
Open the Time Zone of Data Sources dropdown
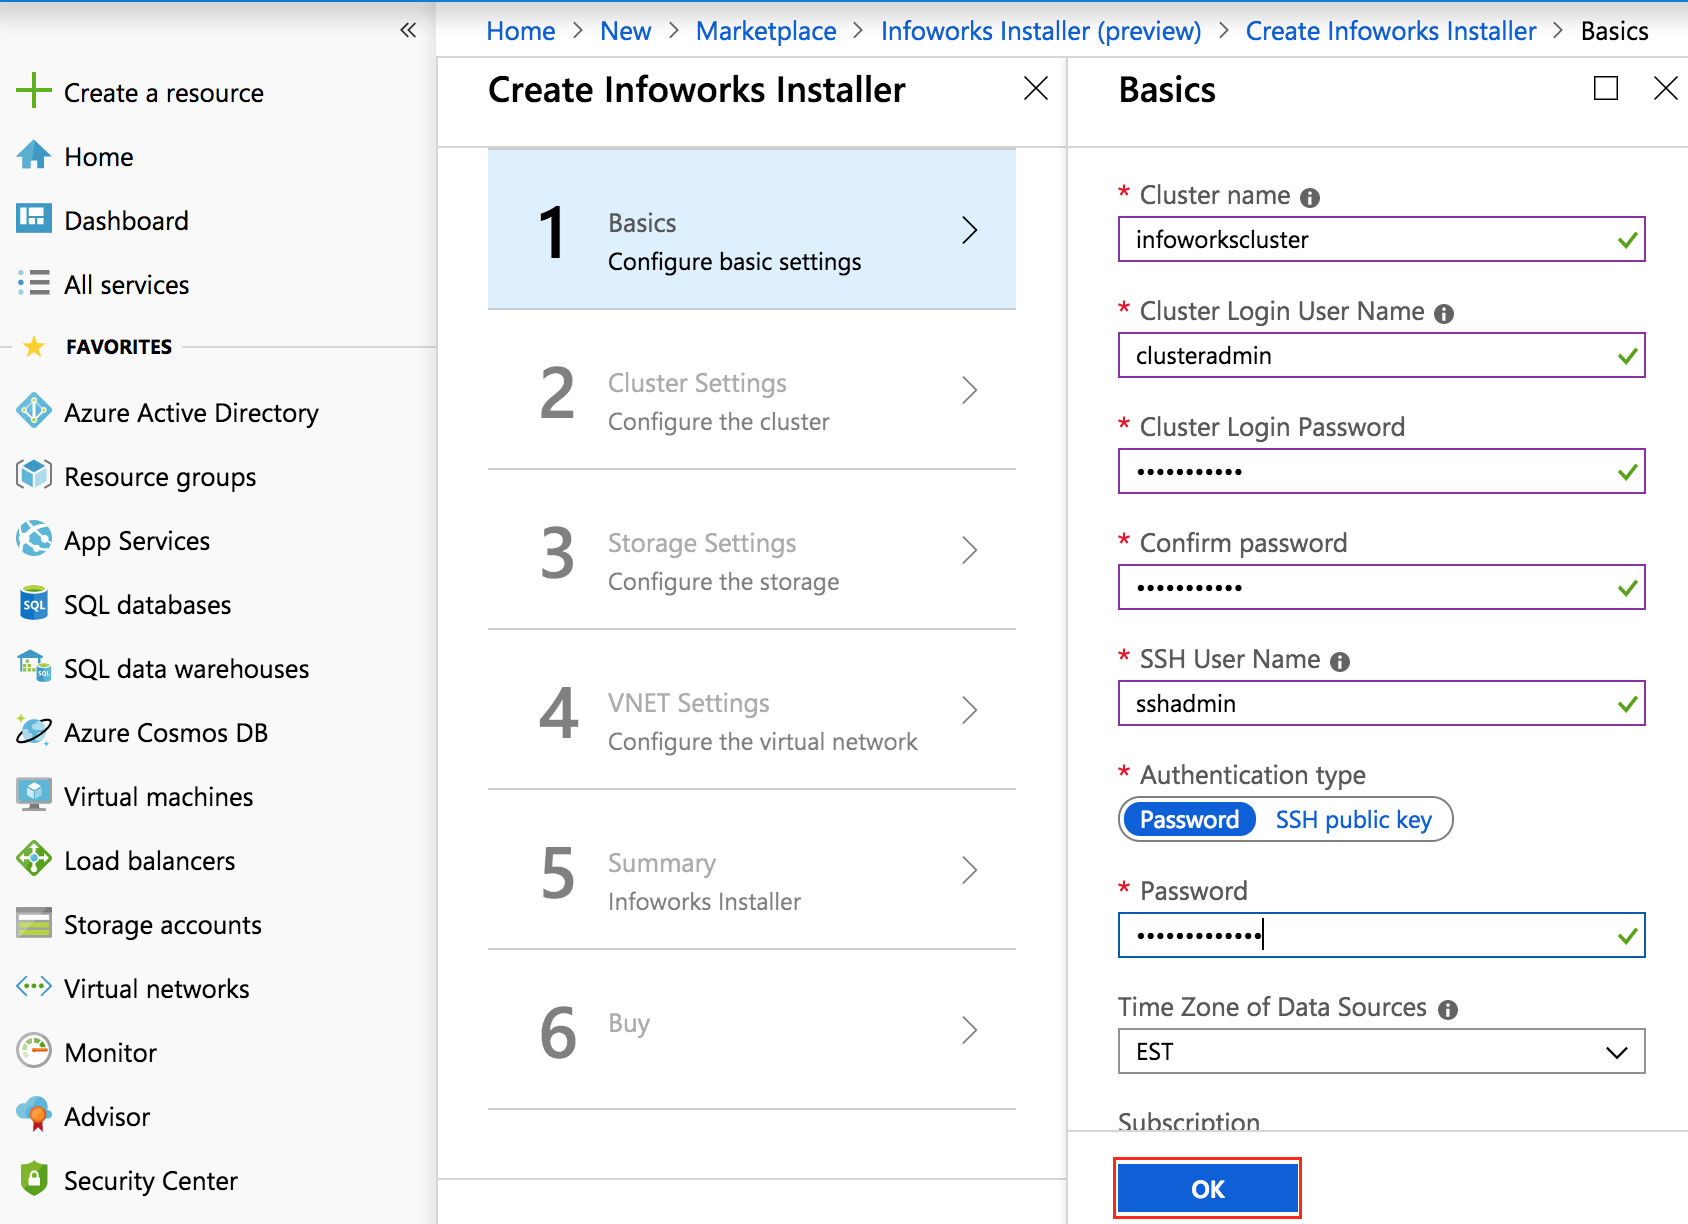coord(1381,1052)
